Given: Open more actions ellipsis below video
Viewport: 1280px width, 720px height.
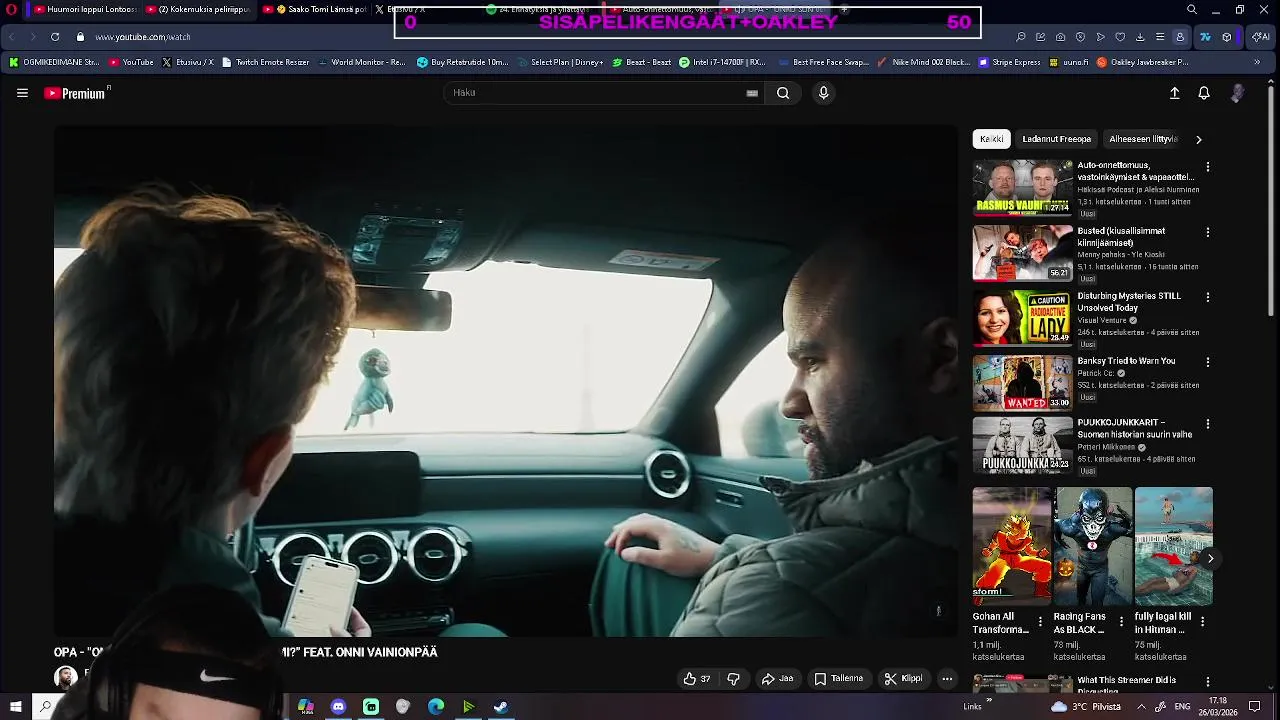Looking at the screenshot, I should pyautogui.click(x=947, y=679).
